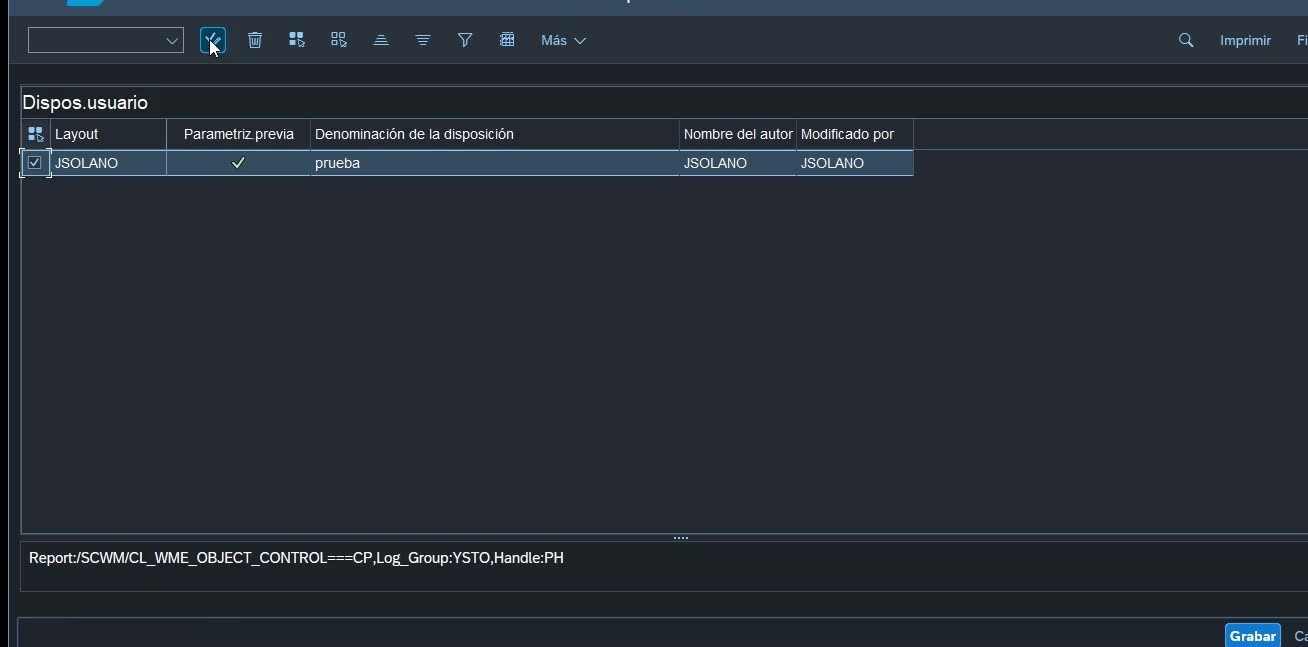Sort layouts in ascending order

point(381,40)
